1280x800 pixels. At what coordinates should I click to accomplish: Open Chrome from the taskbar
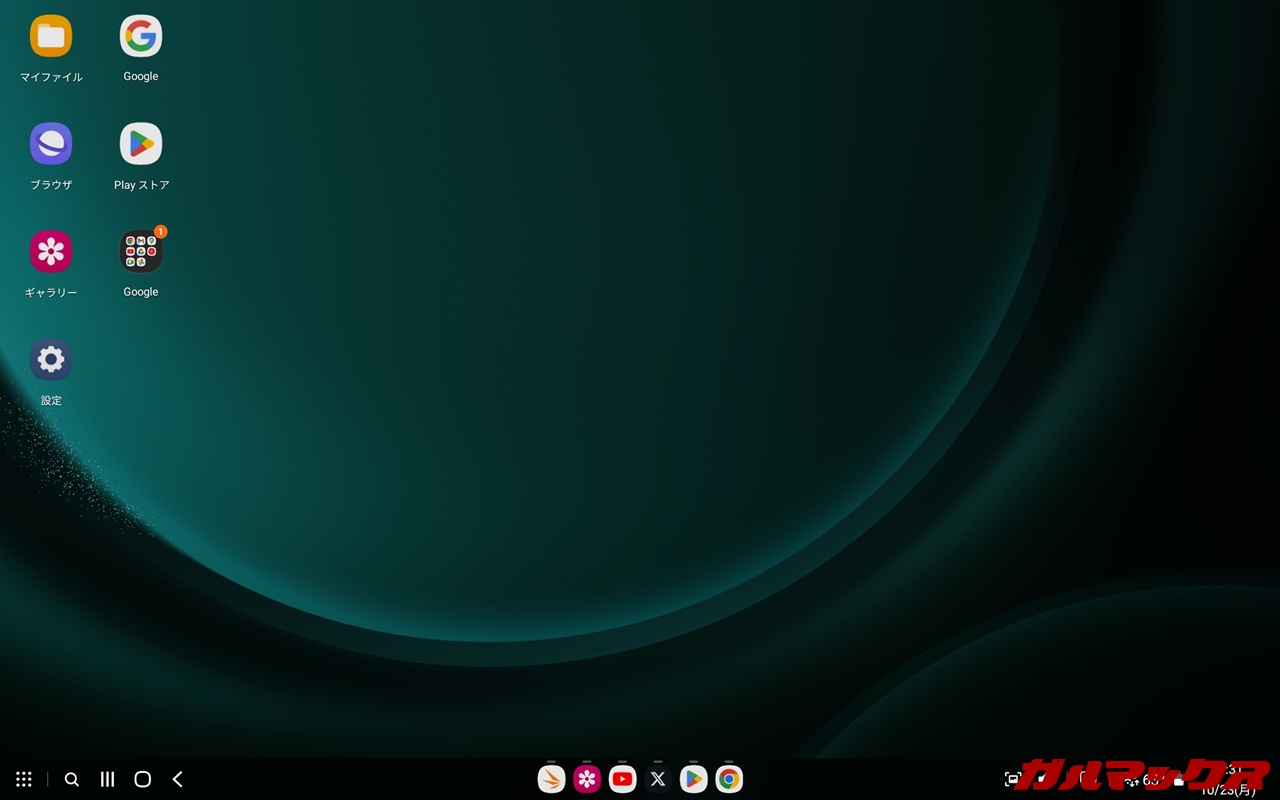pos(729,779)
